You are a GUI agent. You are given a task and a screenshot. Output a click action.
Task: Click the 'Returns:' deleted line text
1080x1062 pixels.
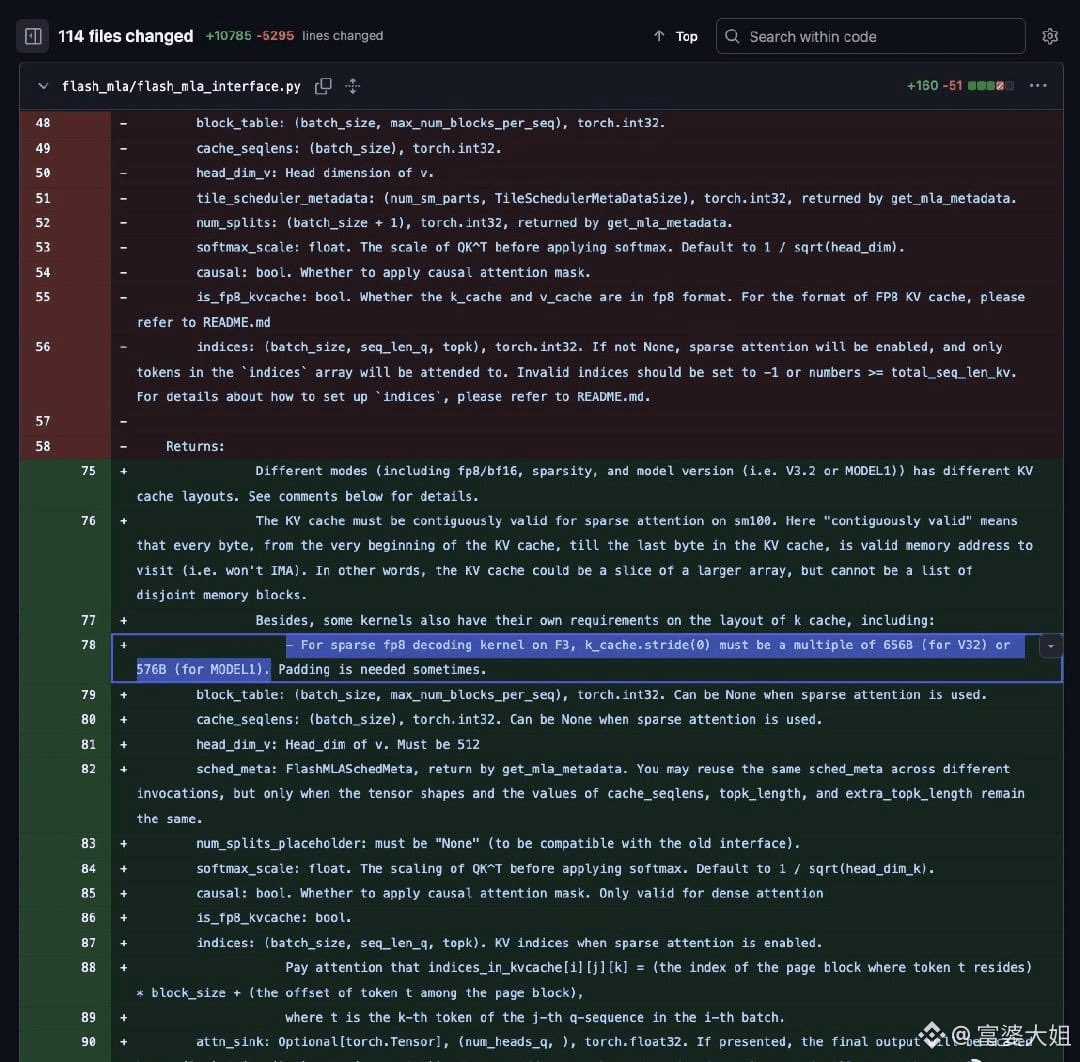tap(195, 446)
